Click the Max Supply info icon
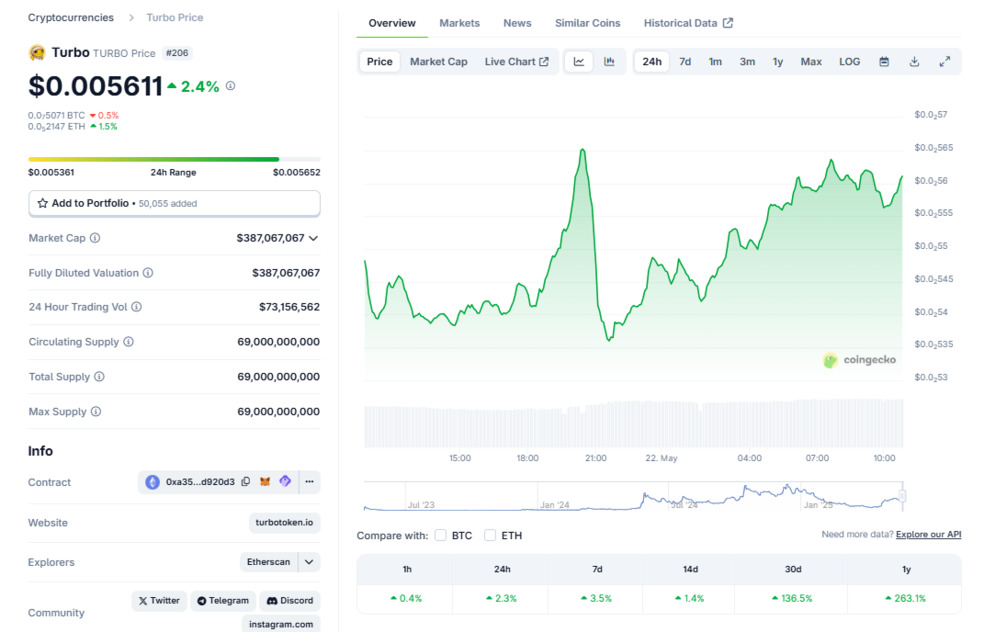 point(96,412)
